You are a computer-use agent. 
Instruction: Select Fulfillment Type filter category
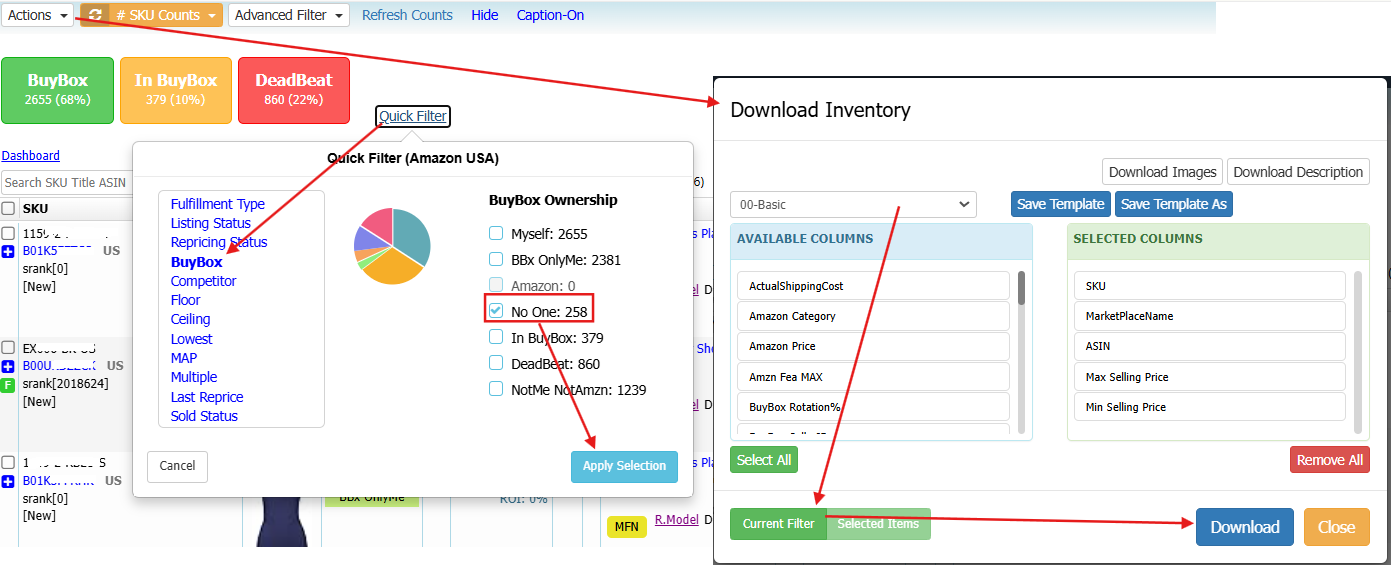(217, 204)
